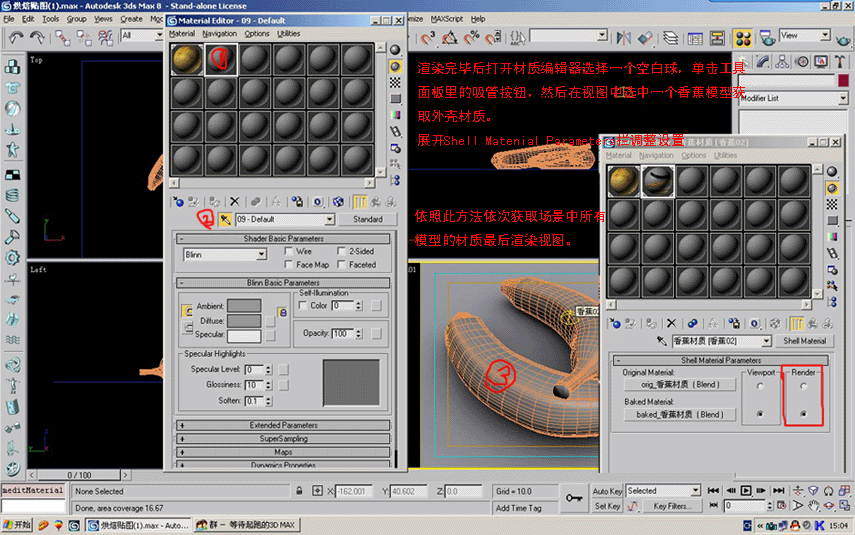Click Go to Start playback button
The height and width of the screenshot is (535, 855).
[713, 490]
